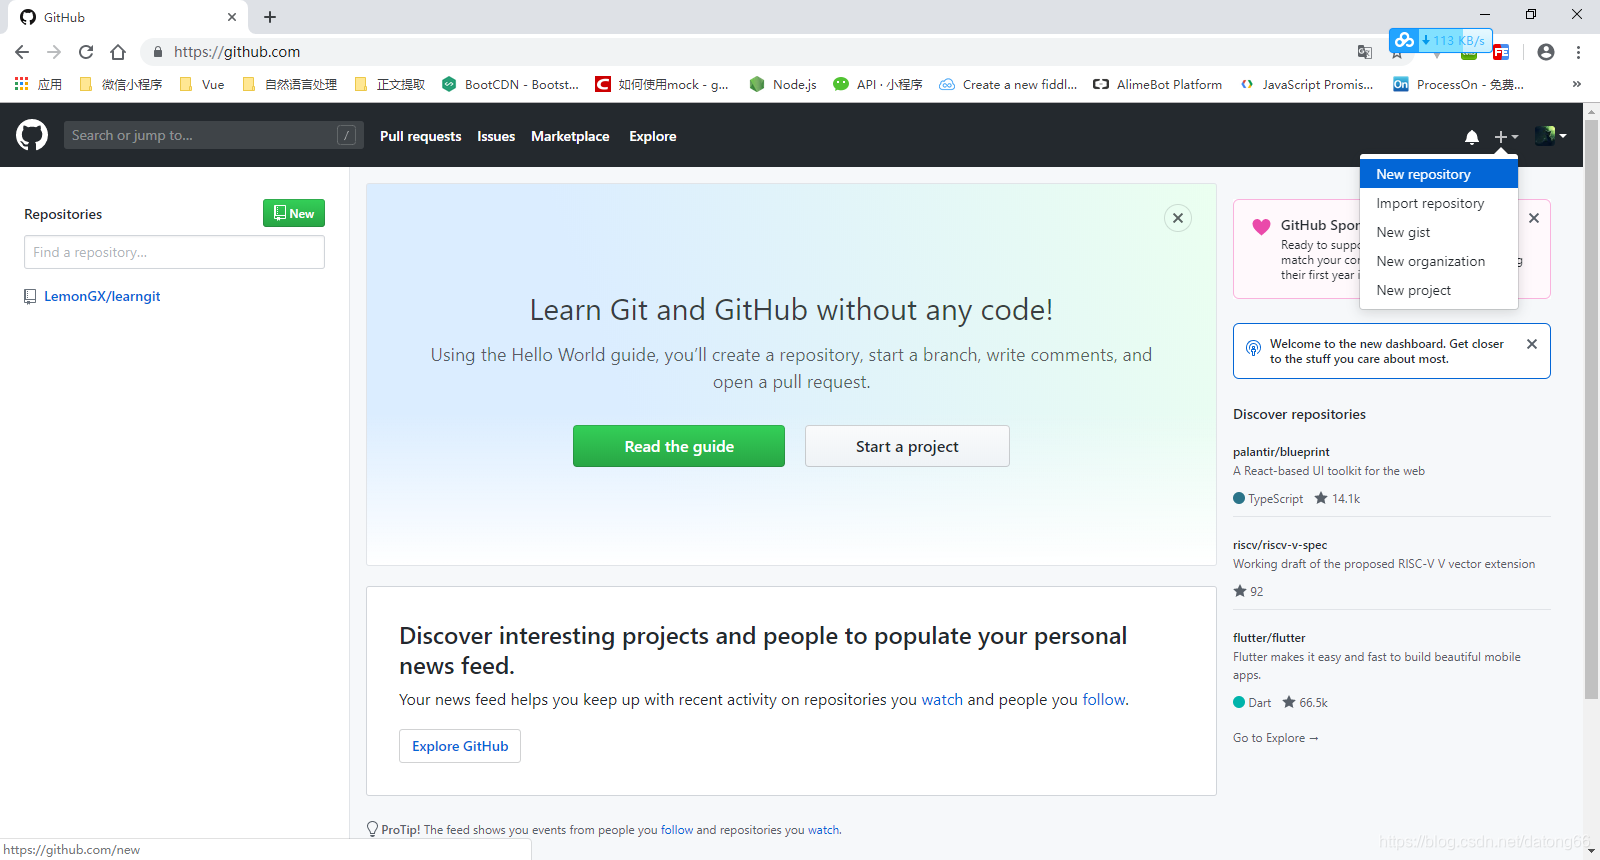Screen dimensions: 1600x860
Task: Click star count 92 for riscv-v-spec
Action: [1248, 591]
